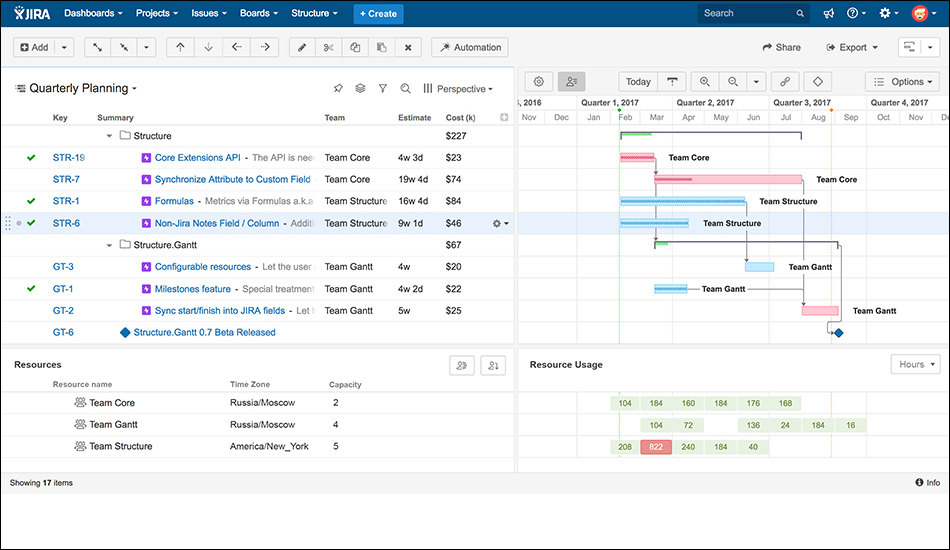Open dropdown arrow next to collapse icon
This screenshot has height=550, width=950.
click(146, 47)
